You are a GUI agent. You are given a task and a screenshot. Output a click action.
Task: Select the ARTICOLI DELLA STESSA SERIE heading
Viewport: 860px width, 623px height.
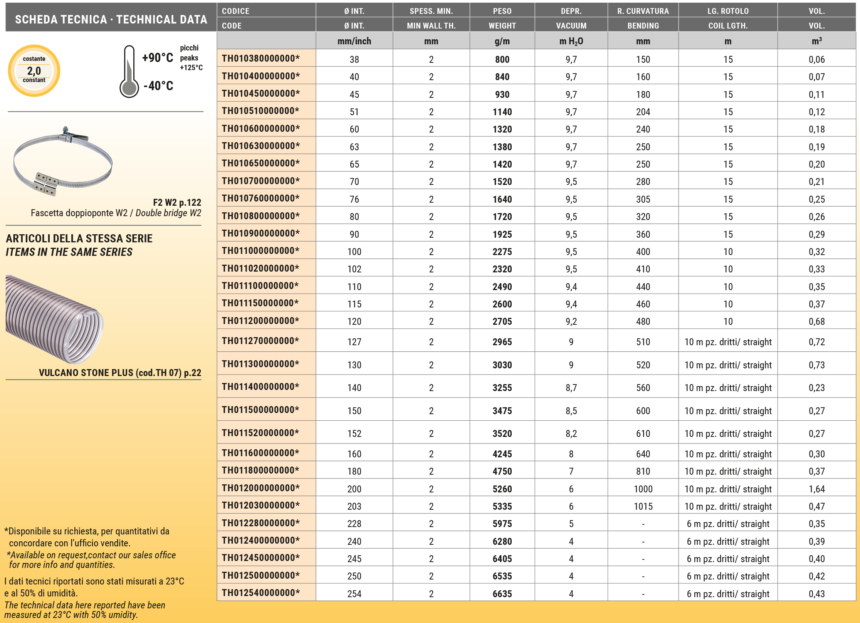[x=79, y=239]
